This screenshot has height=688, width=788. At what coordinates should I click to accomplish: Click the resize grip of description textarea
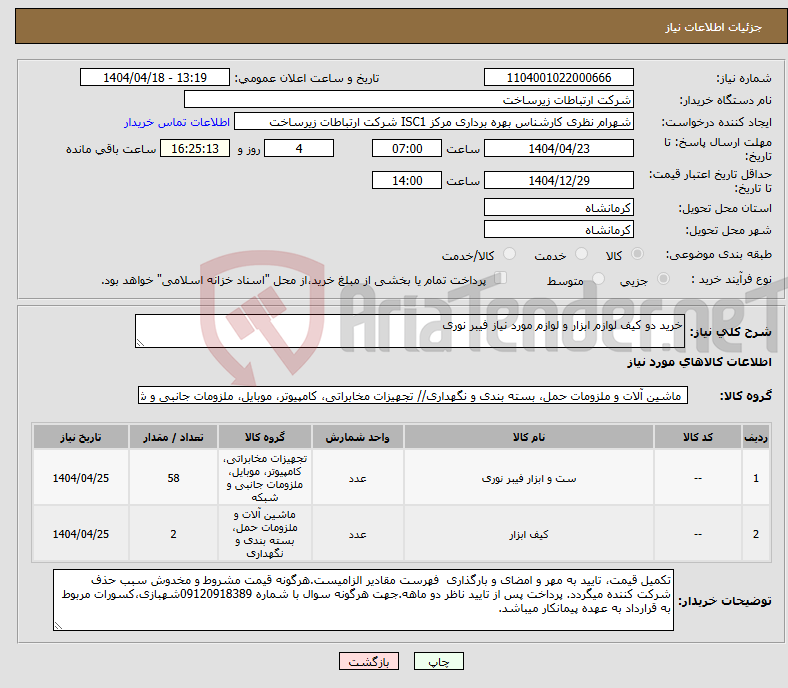pos(140,342)
